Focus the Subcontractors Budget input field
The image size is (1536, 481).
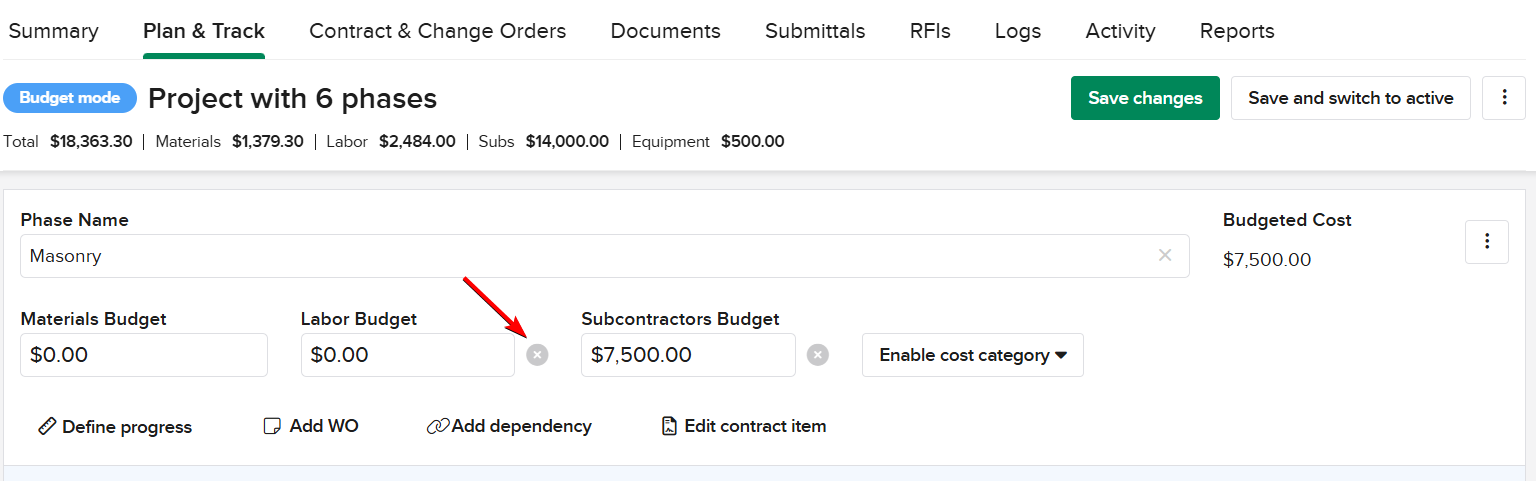(688, 355)
